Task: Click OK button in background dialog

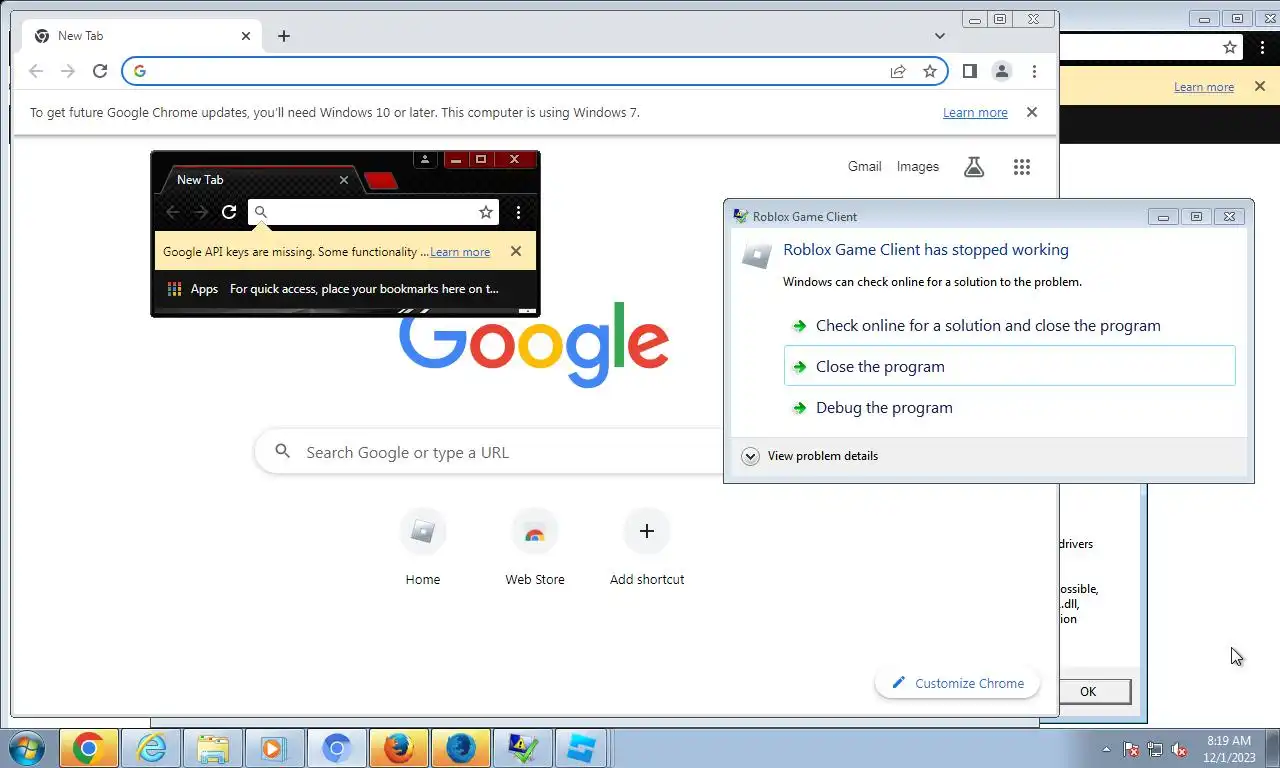Action: pyautogui.click(x=1088, y=691)
